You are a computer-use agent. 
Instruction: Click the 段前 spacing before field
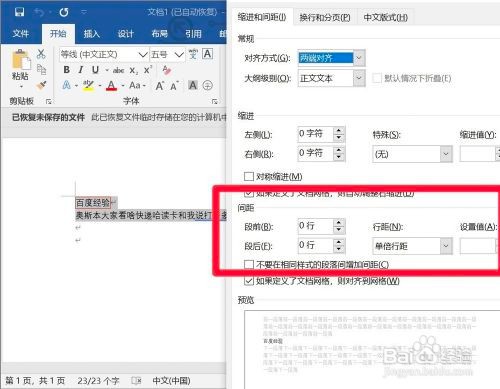point(315,226)
